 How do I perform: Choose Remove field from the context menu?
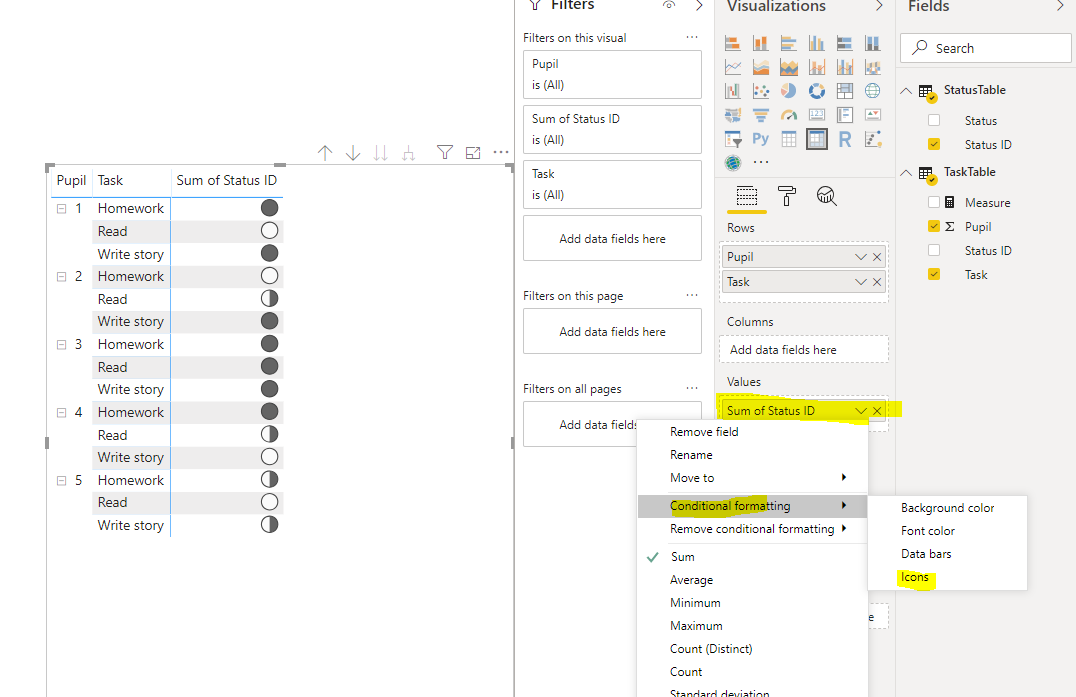coord(704,432)
